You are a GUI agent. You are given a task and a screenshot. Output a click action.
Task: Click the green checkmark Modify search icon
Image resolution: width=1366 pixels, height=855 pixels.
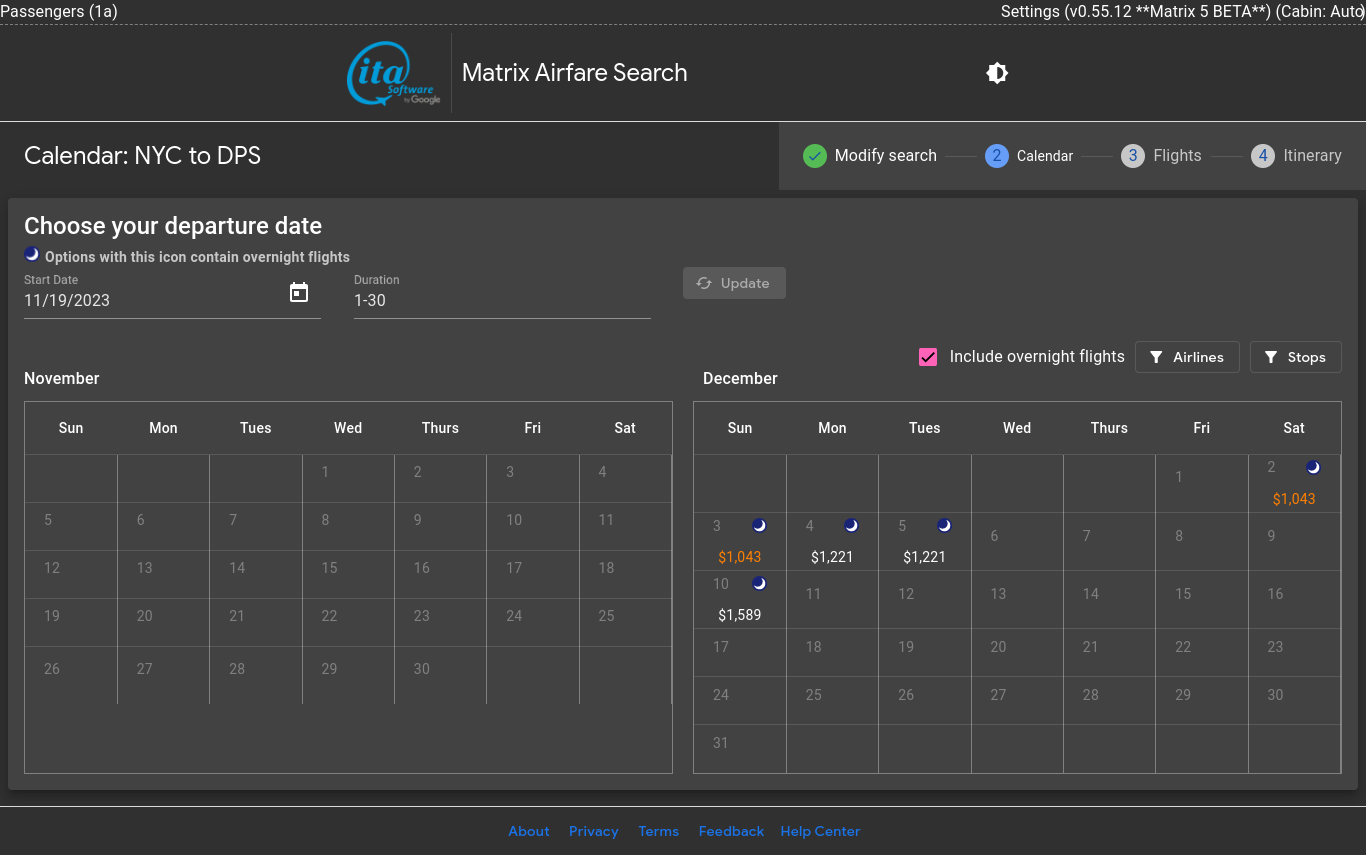[x=815, y=156]
